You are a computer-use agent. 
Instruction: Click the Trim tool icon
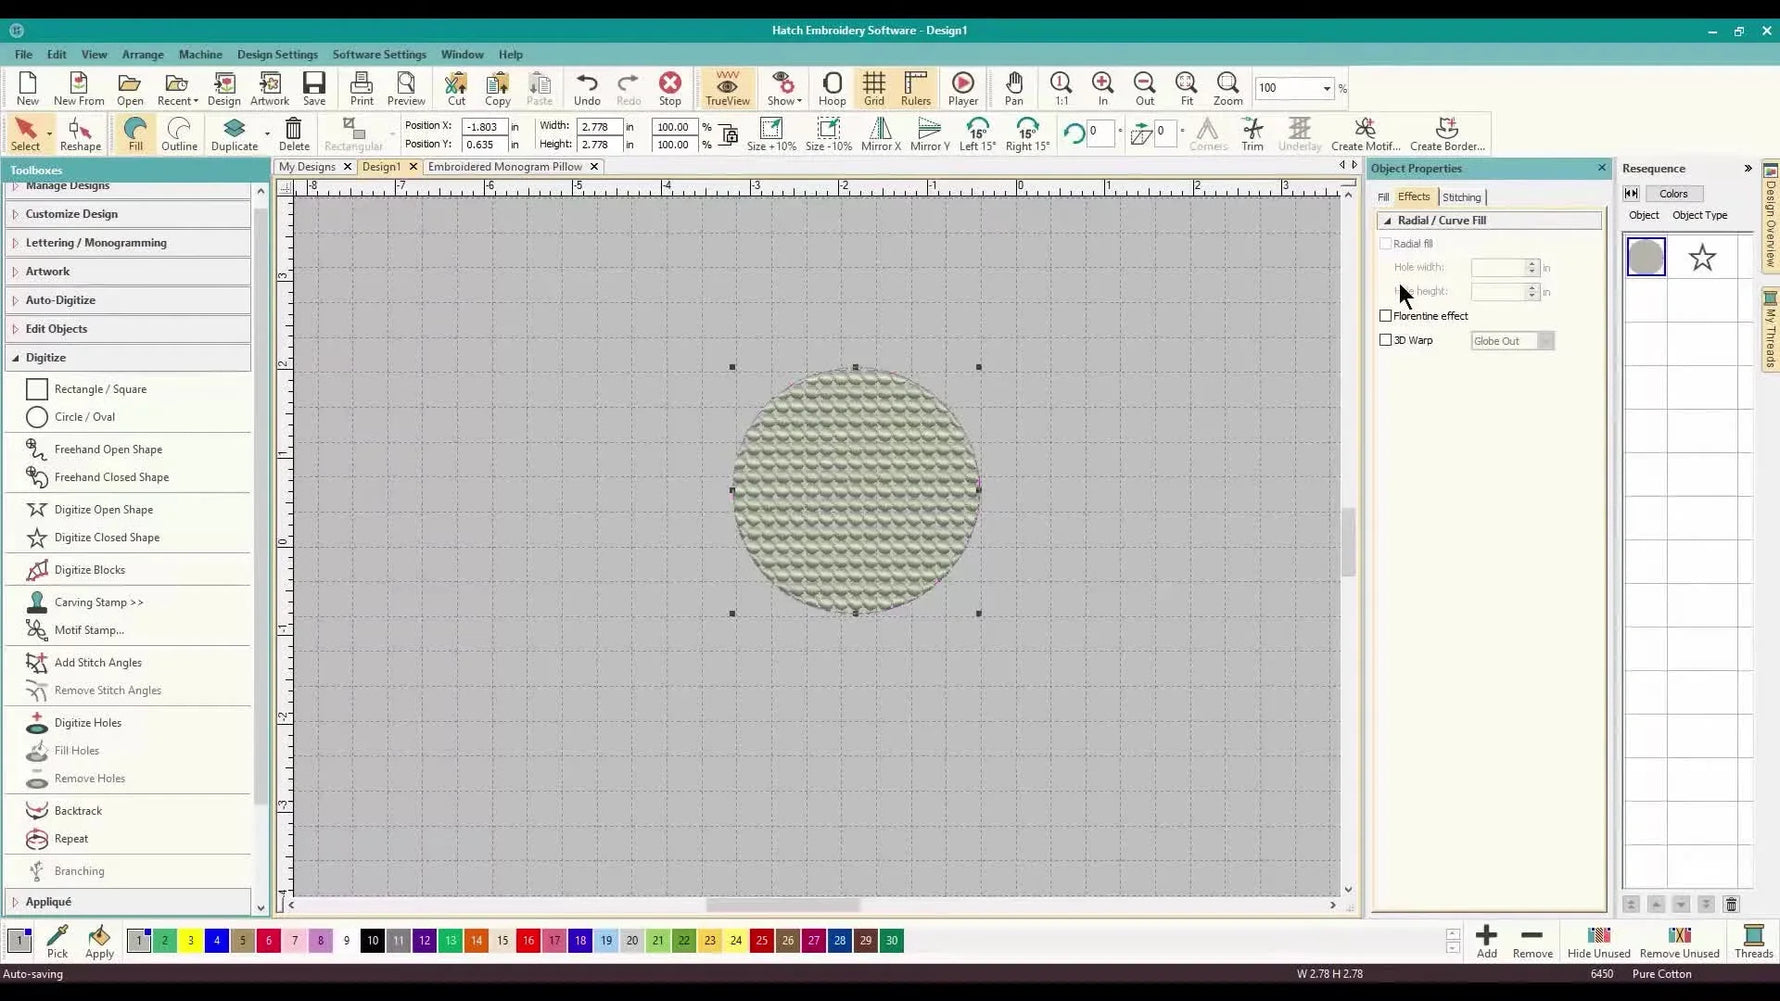click(x=1252, y=134)
